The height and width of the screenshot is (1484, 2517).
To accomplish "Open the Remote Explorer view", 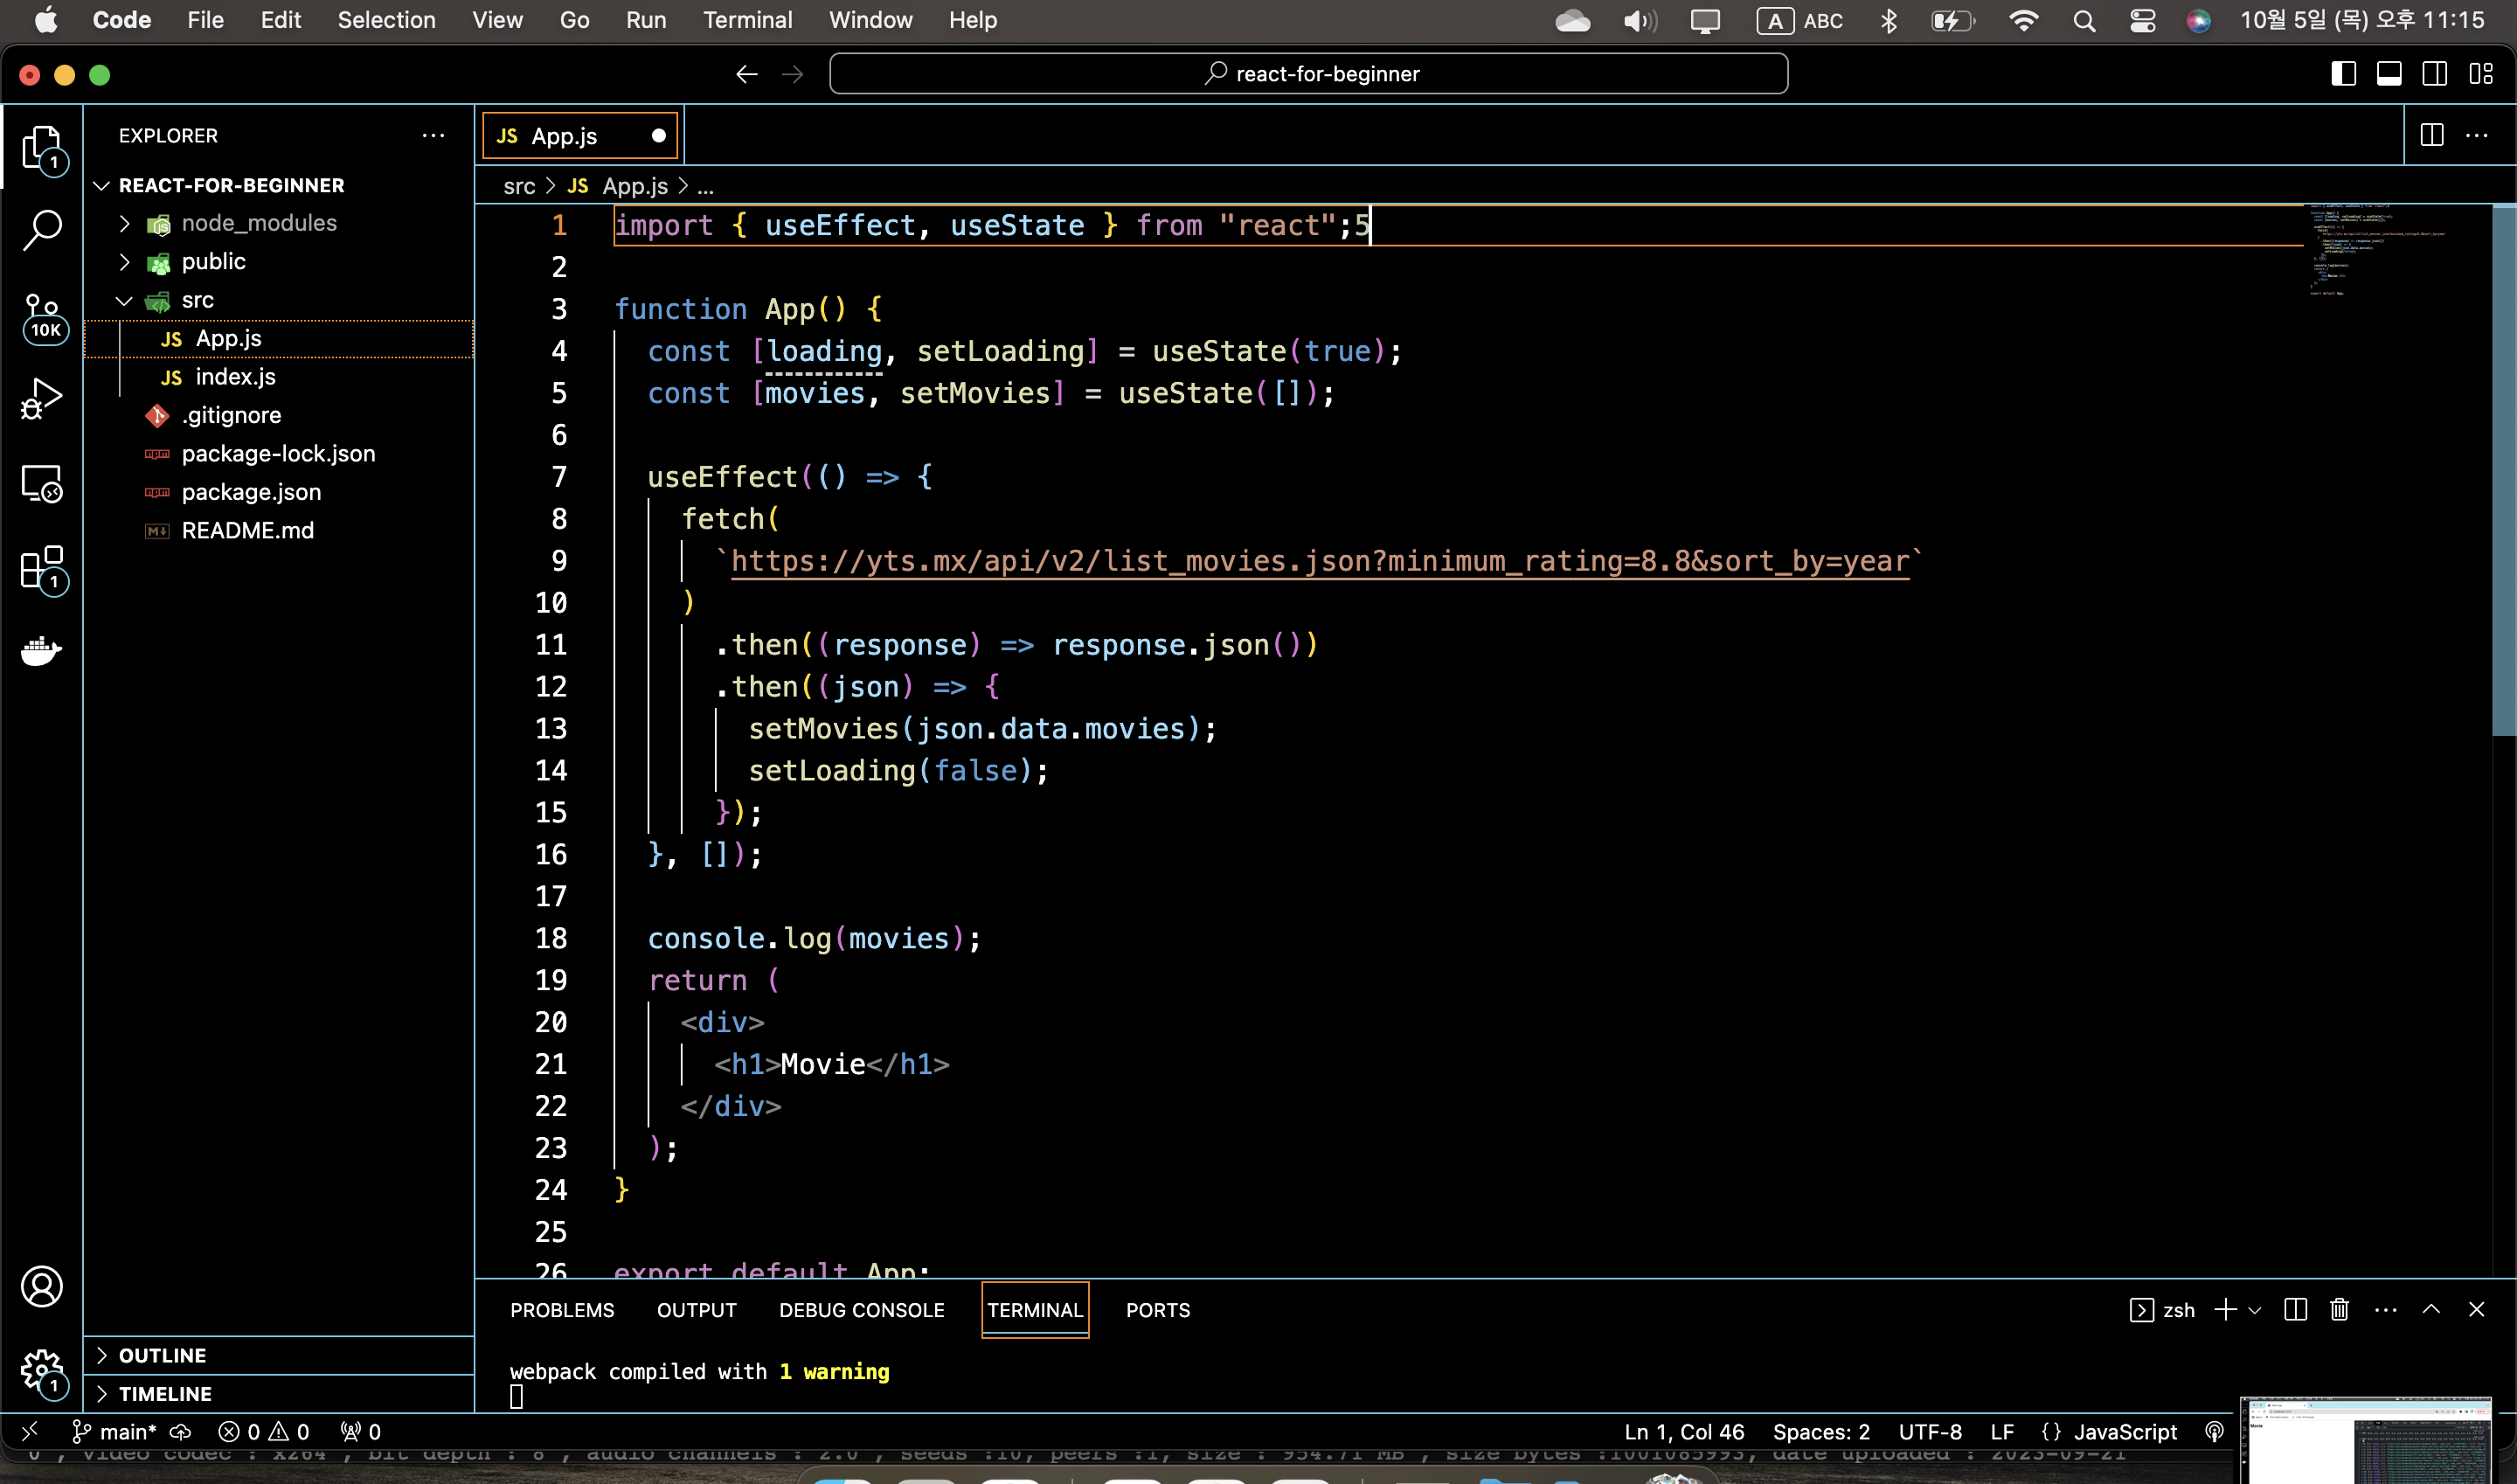I will tap(43, 484).
